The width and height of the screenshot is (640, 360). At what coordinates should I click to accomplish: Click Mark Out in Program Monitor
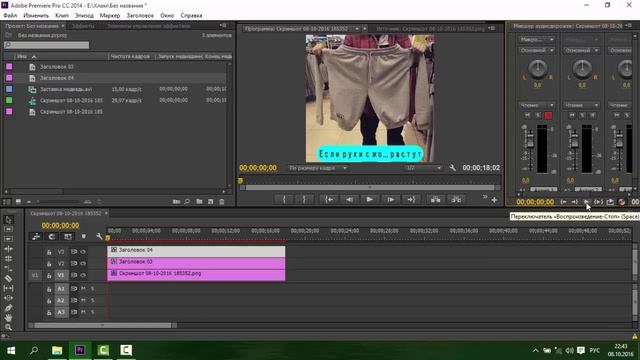coord(304,200)
